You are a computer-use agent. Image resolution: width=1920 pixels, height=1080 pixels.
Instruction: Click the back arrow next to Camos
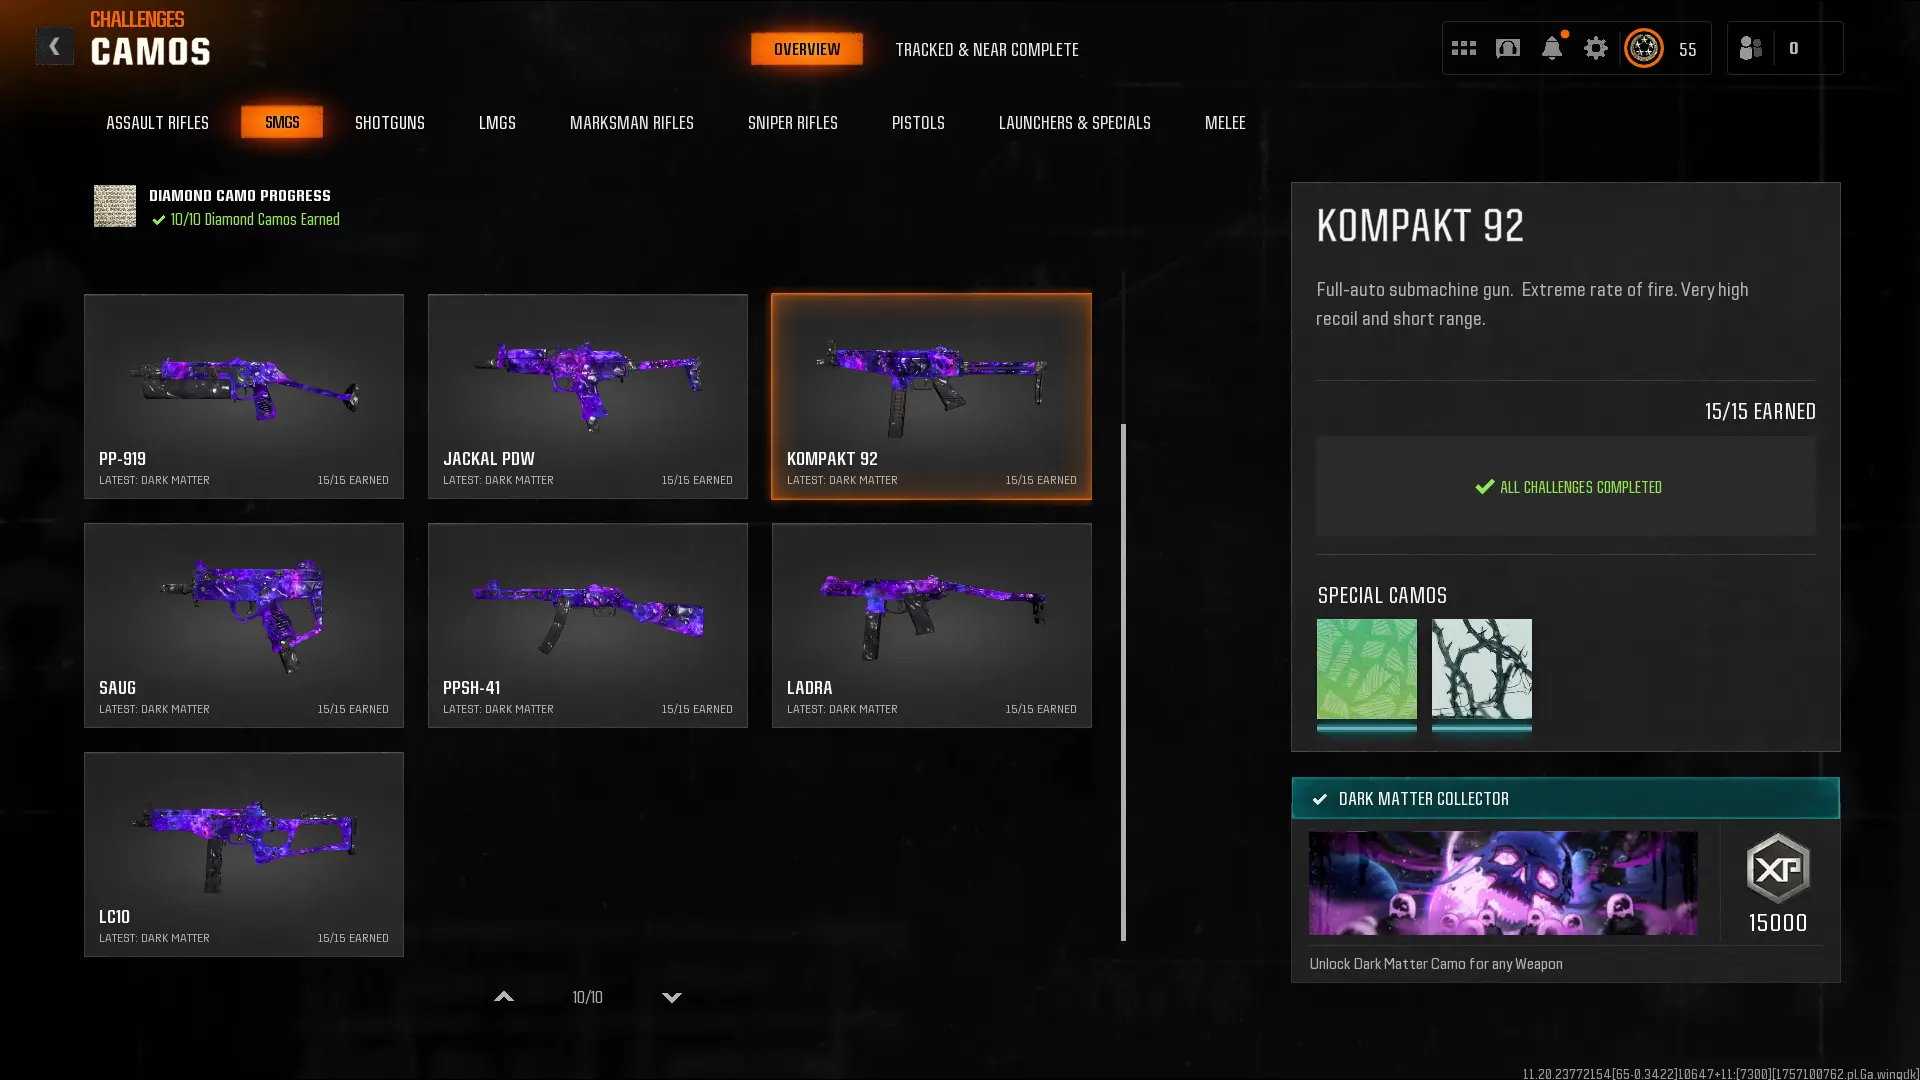point(54,47)
